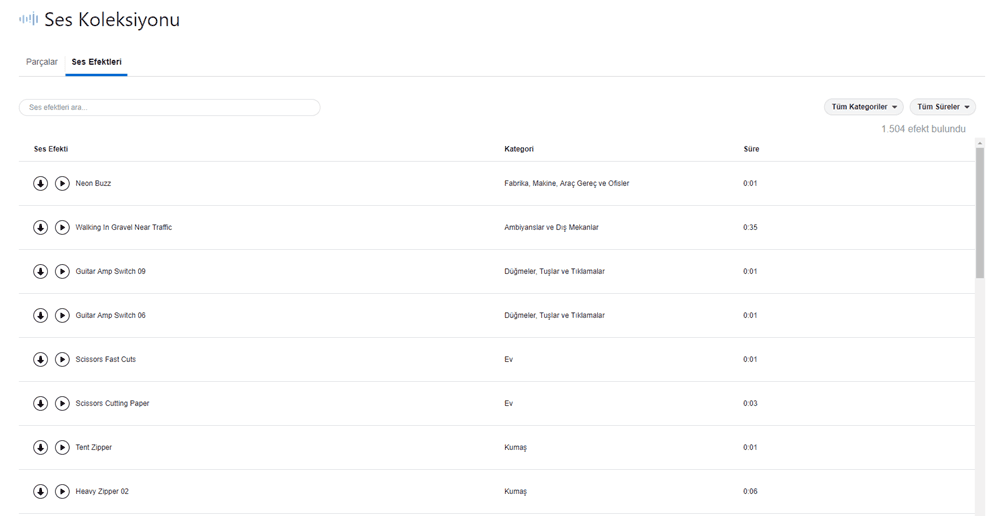Download Walking In Gravel Near Traffic
Viewport: 1000px width, 516px height.
pyautogui.click(x=41, y=228)
